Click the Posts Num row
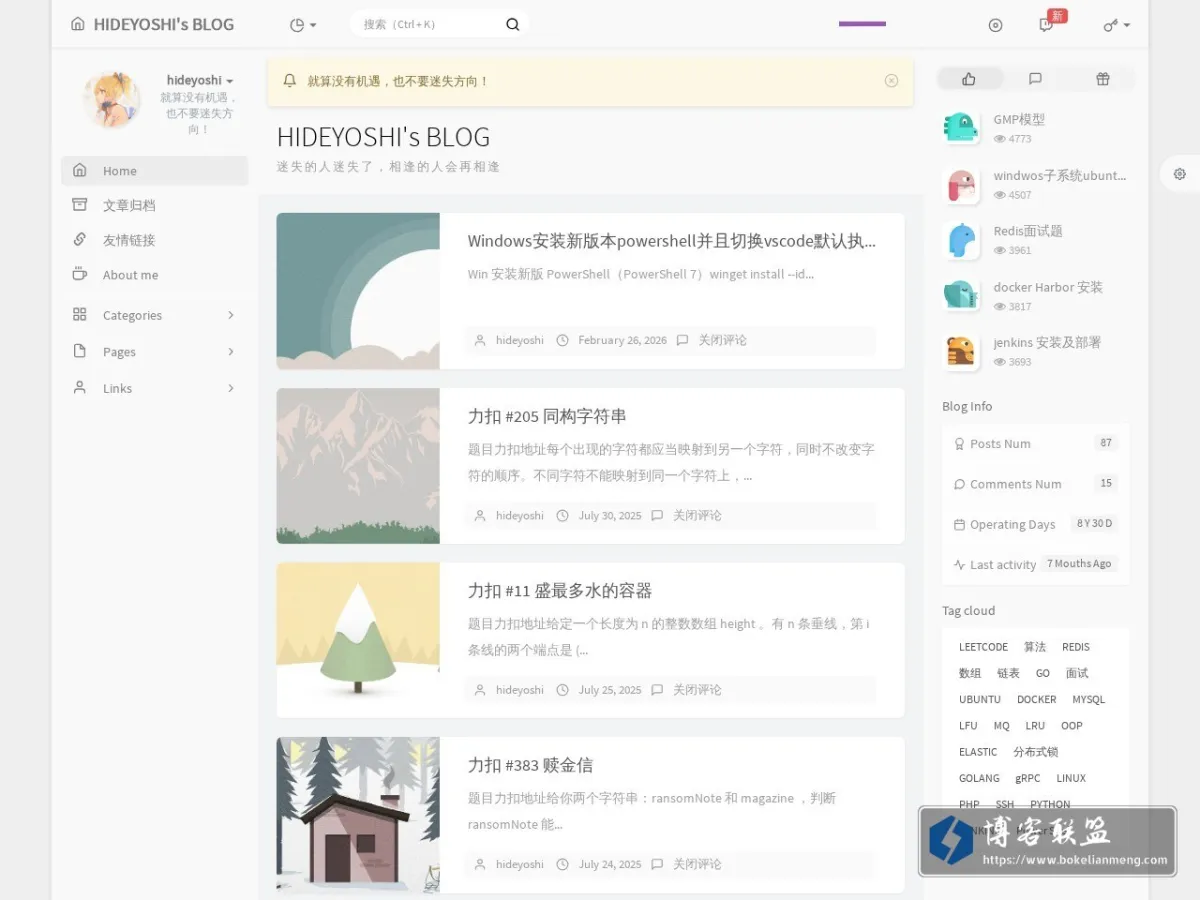The width and height of the screenshot is (1200, 900). click(1035, 444)
